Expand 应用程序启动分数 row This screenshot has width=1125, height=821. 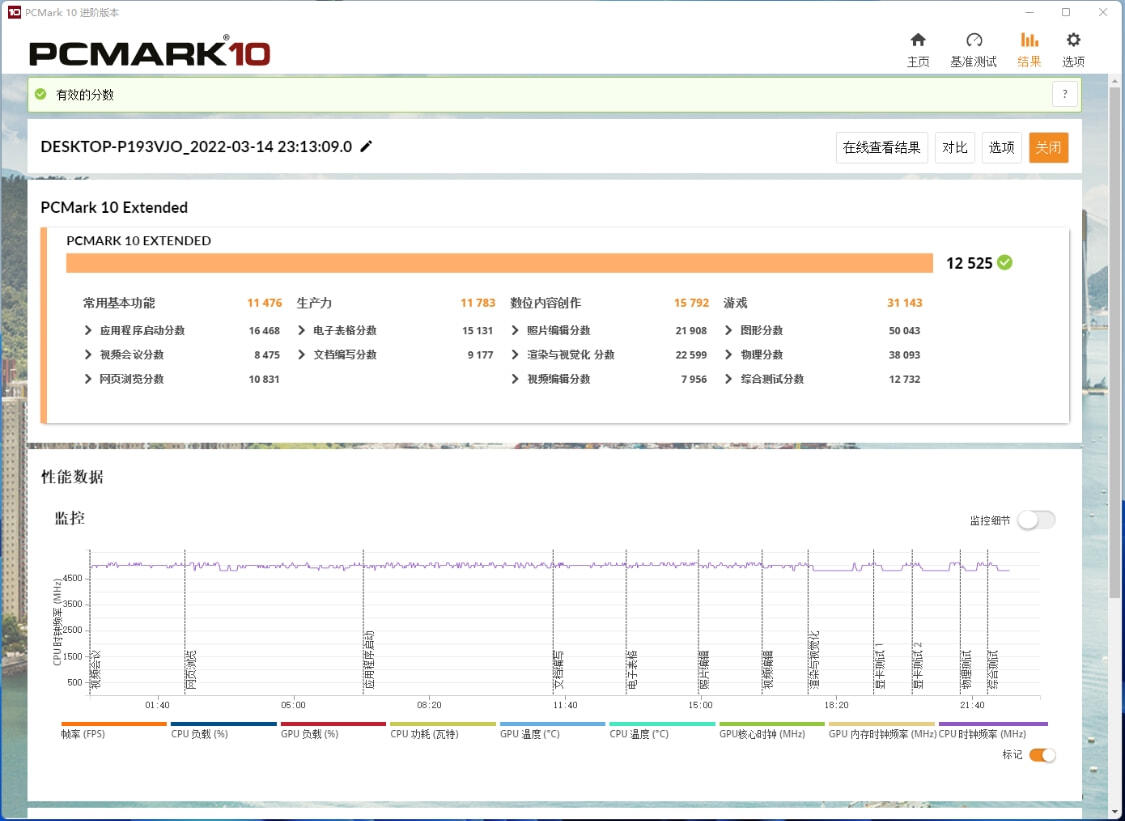coord(88,330)
